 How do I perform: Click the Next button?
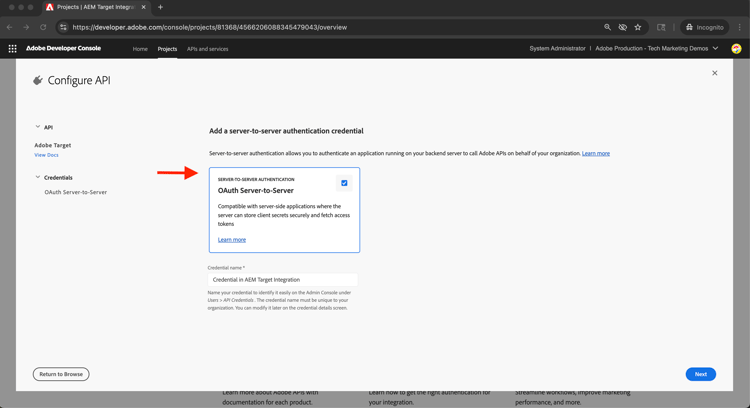coord(701,374)
